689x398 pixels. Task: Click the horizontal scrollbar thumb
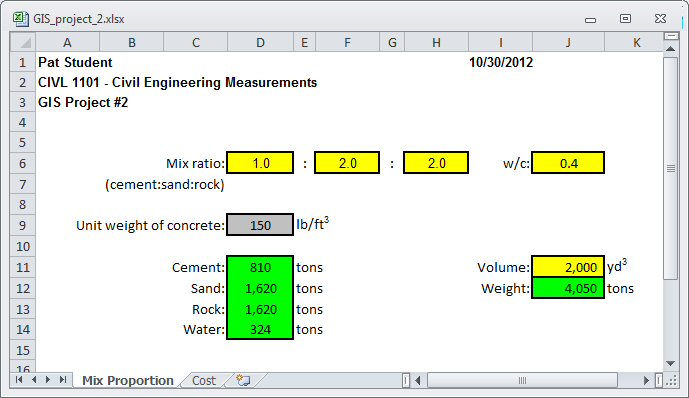point(522,380)
